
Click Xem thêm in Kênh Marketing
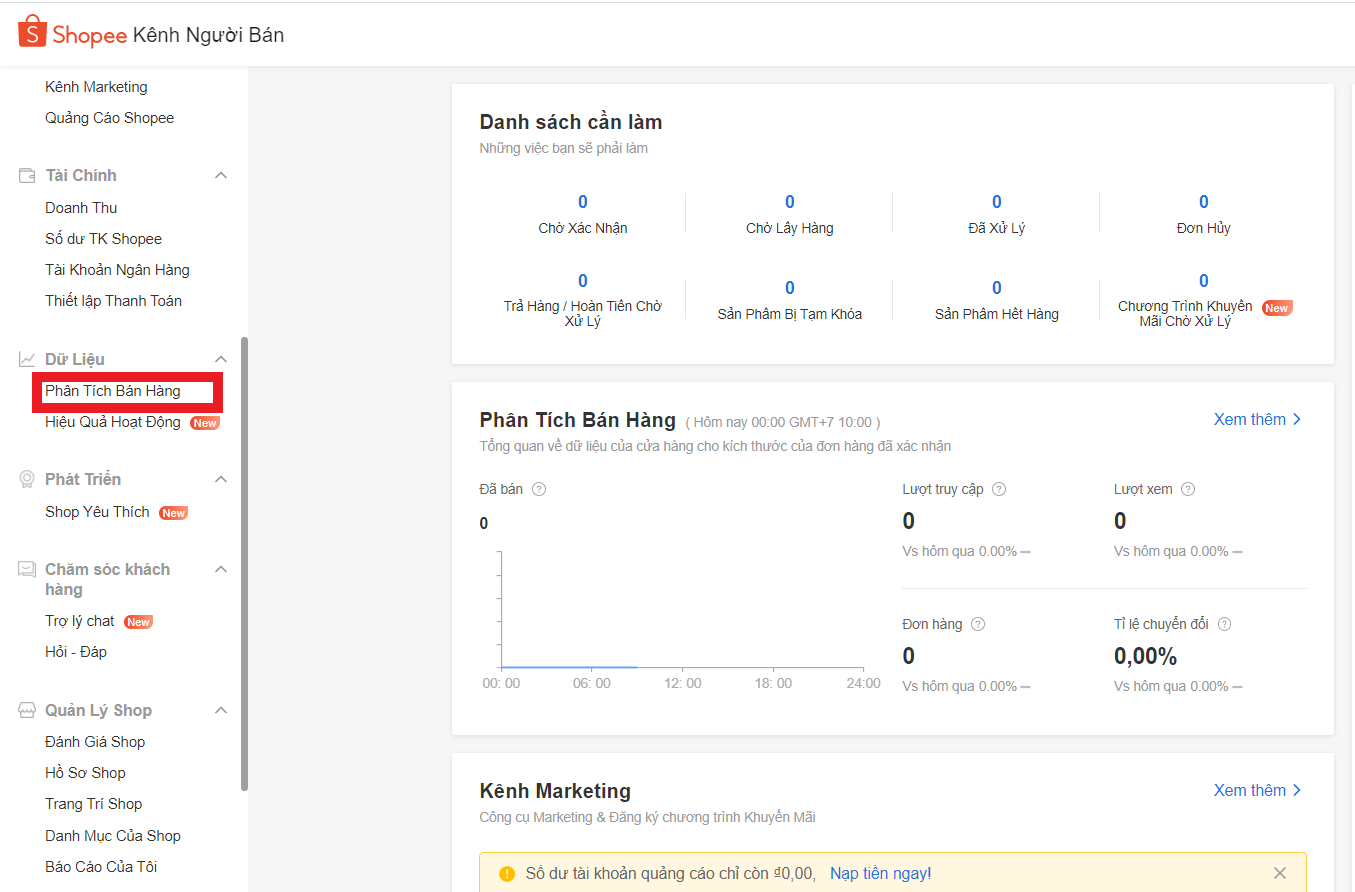(x=1257, y=790)
